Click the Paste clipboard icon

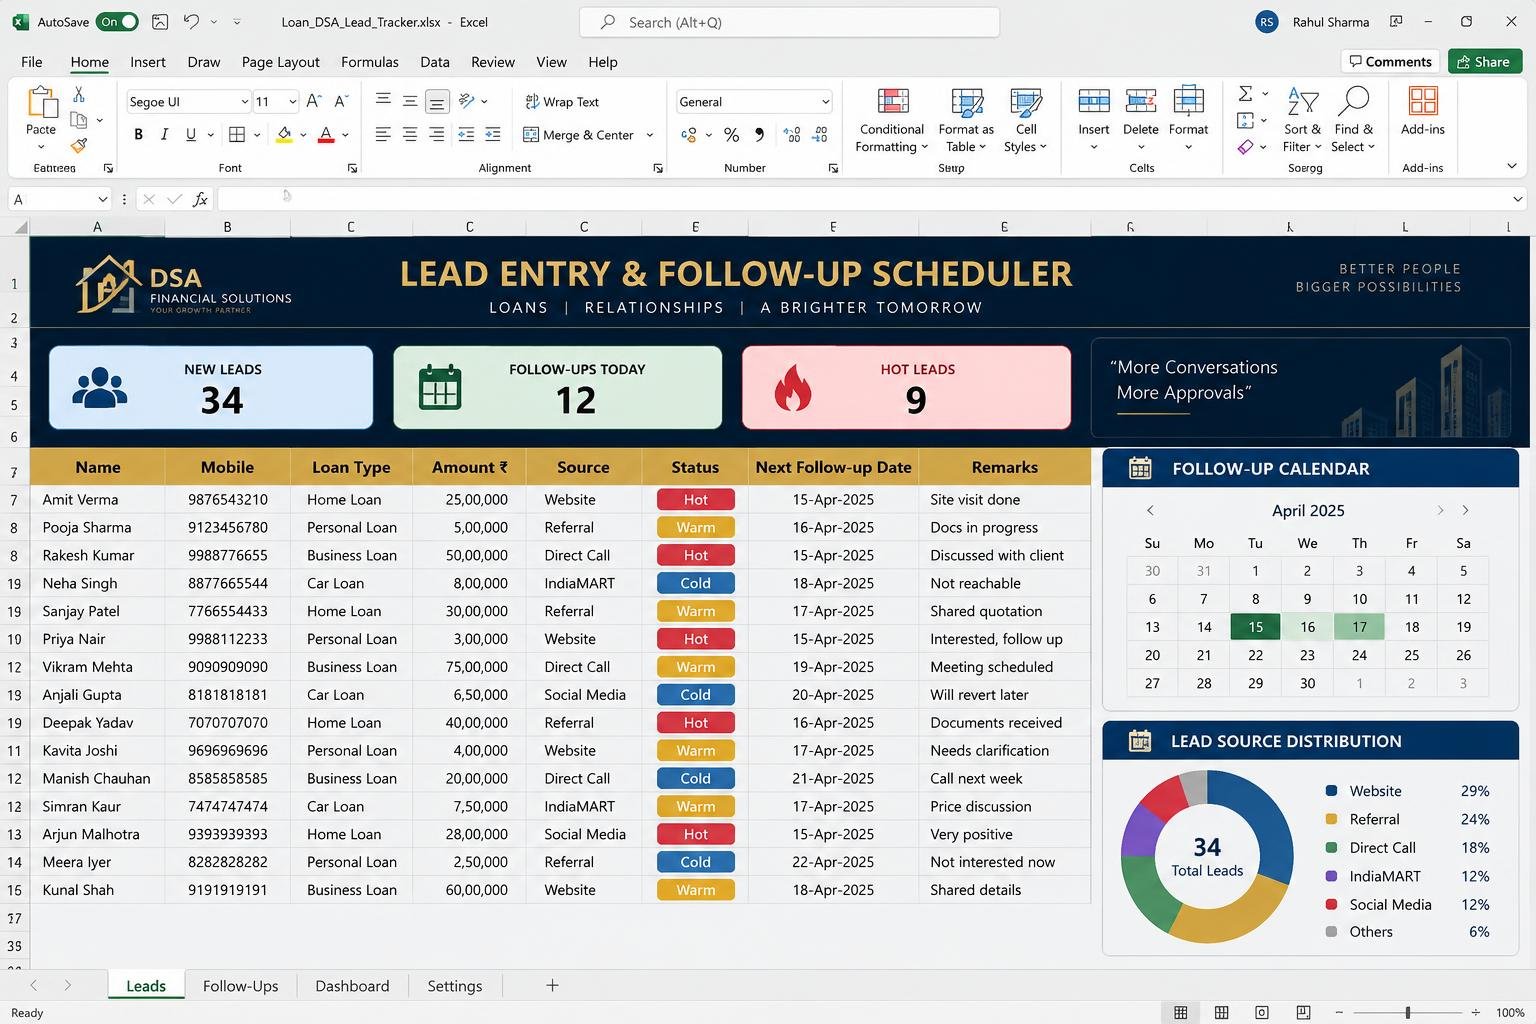[x=41, y=102]
